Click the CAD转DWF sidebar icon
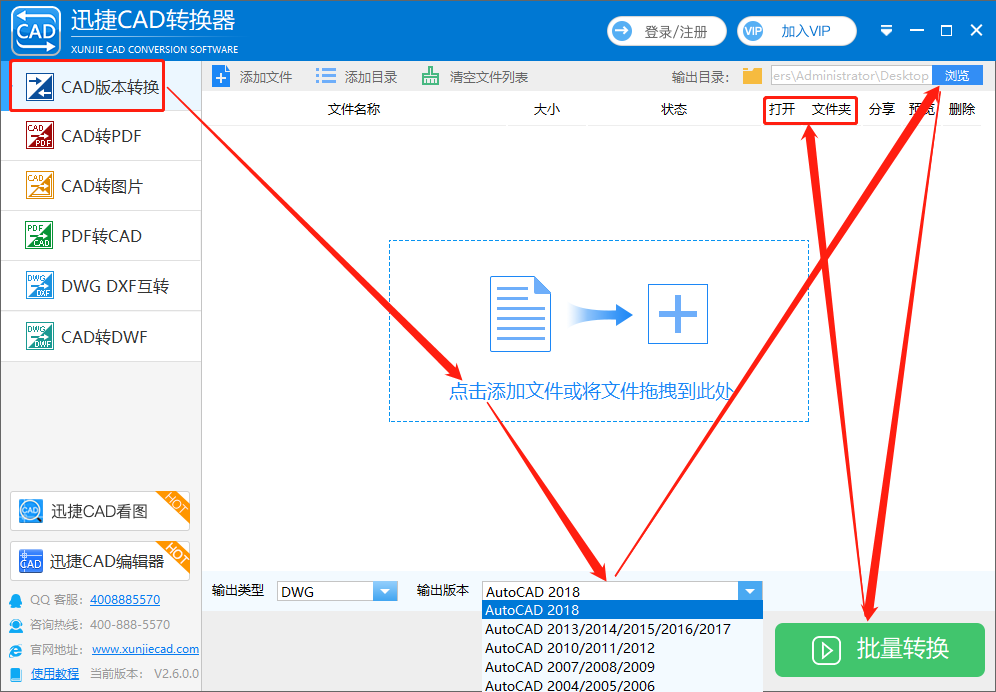This screenshot has height=692, width=996. (x=39, y=336)
